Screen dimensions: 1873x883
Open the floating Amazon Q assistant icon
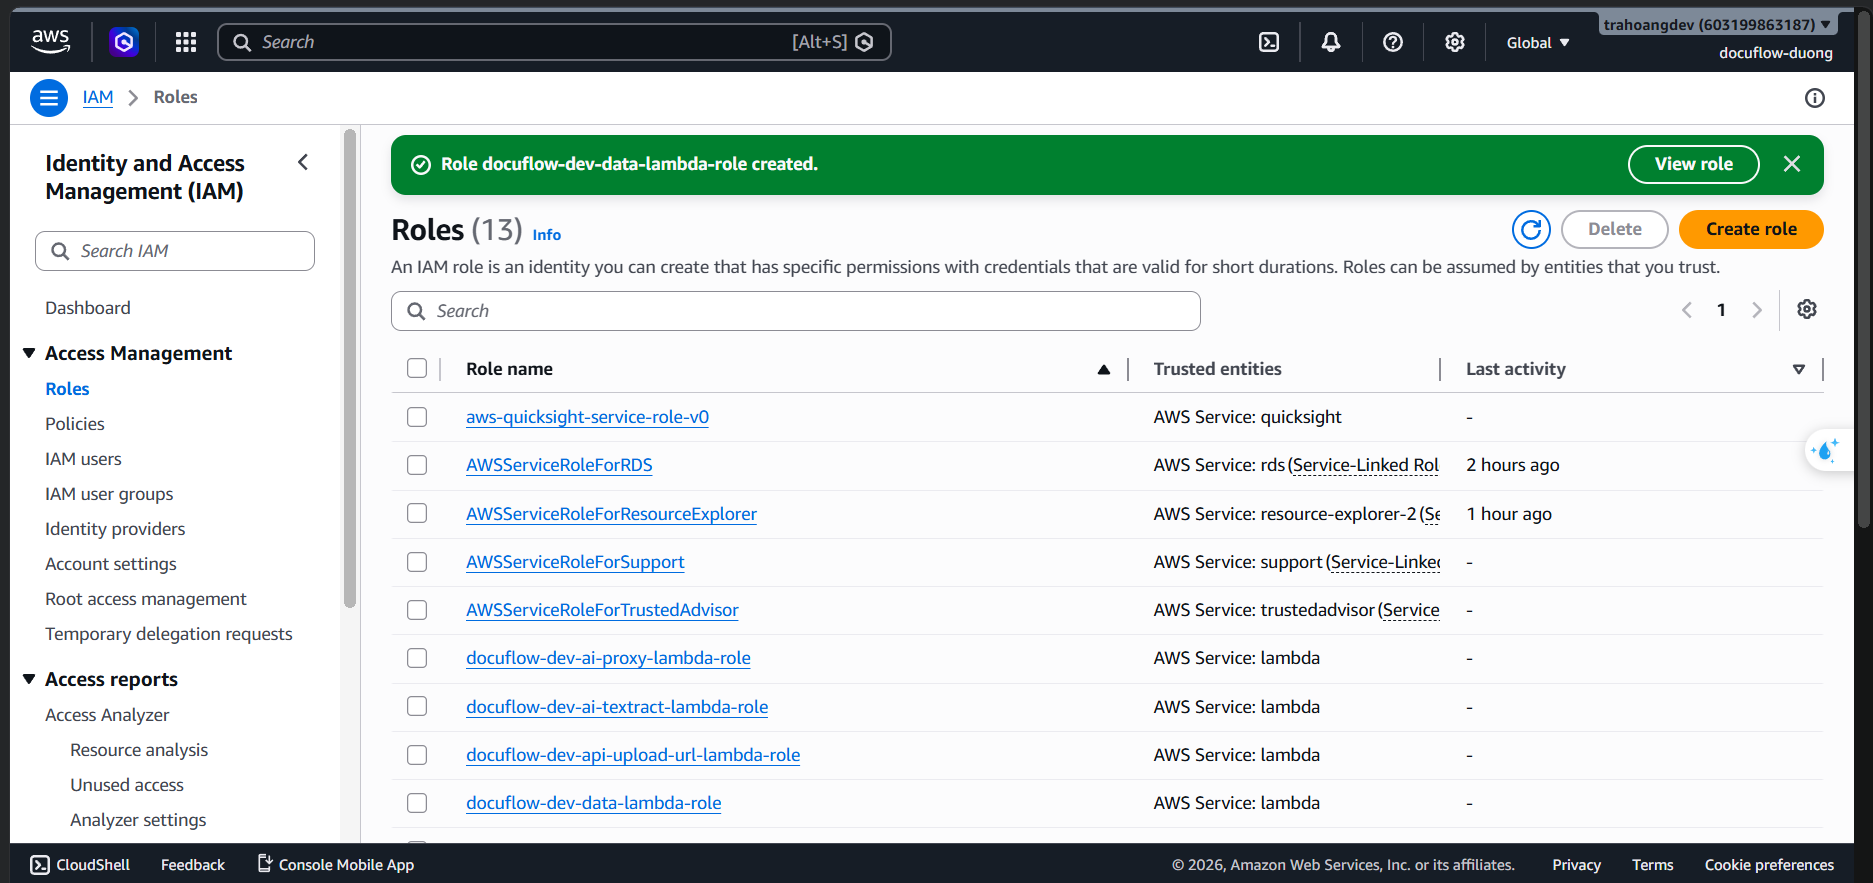click(x=1825, y=451)
